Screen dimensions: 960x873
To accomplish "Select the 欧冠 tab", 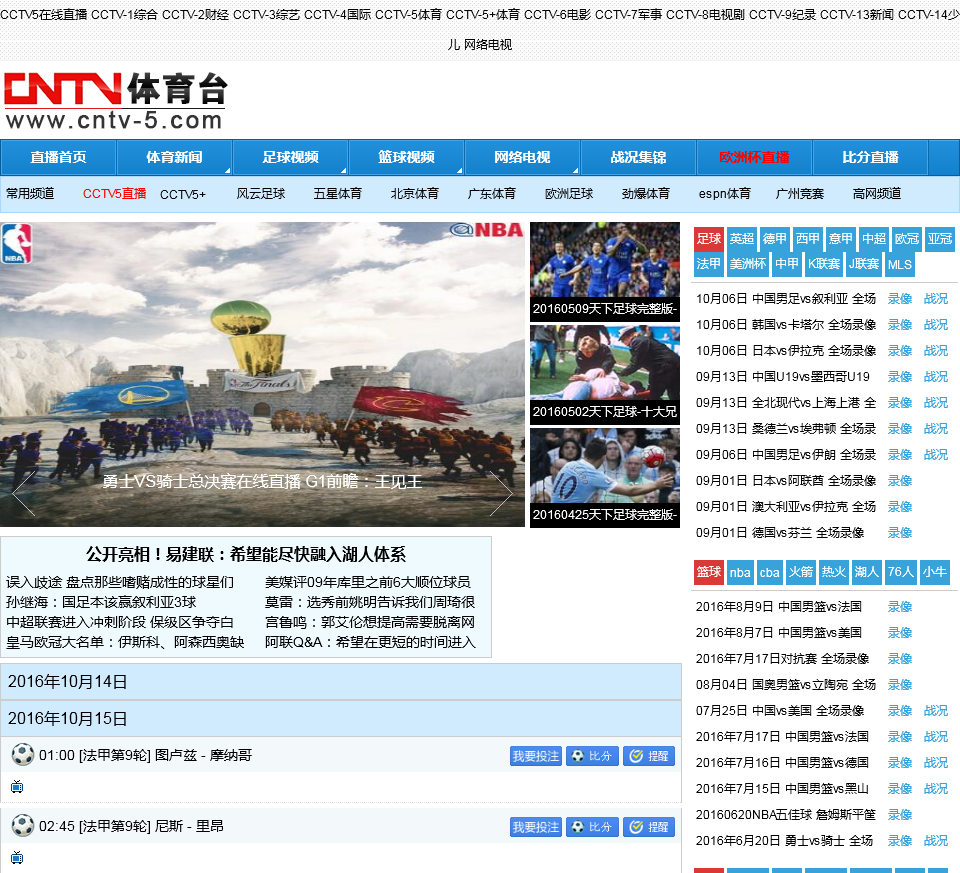I will tap(907, 239).
